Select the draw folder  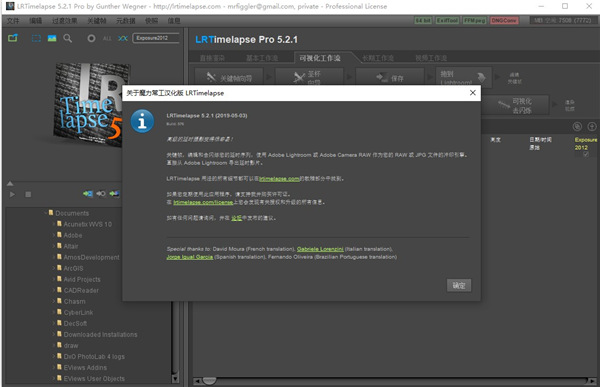click(71, 346)
